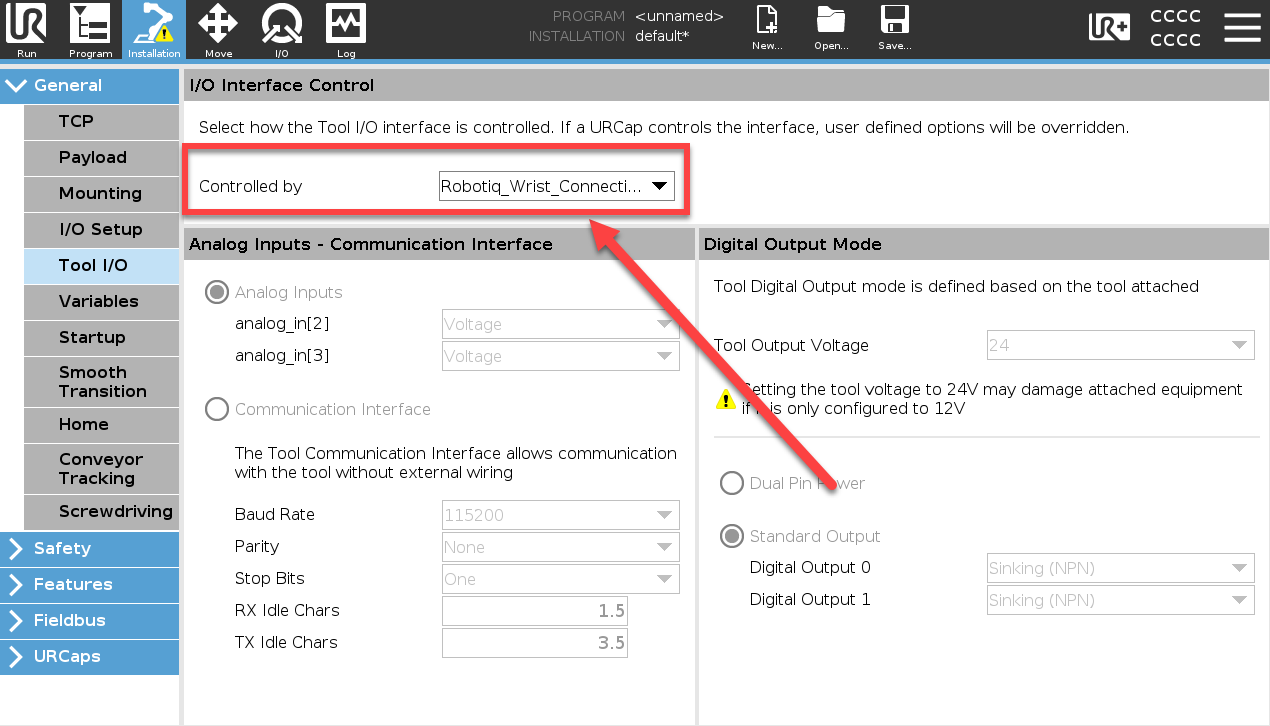Open the Startup page
The image size is (1270, 726).
point(102,337)
